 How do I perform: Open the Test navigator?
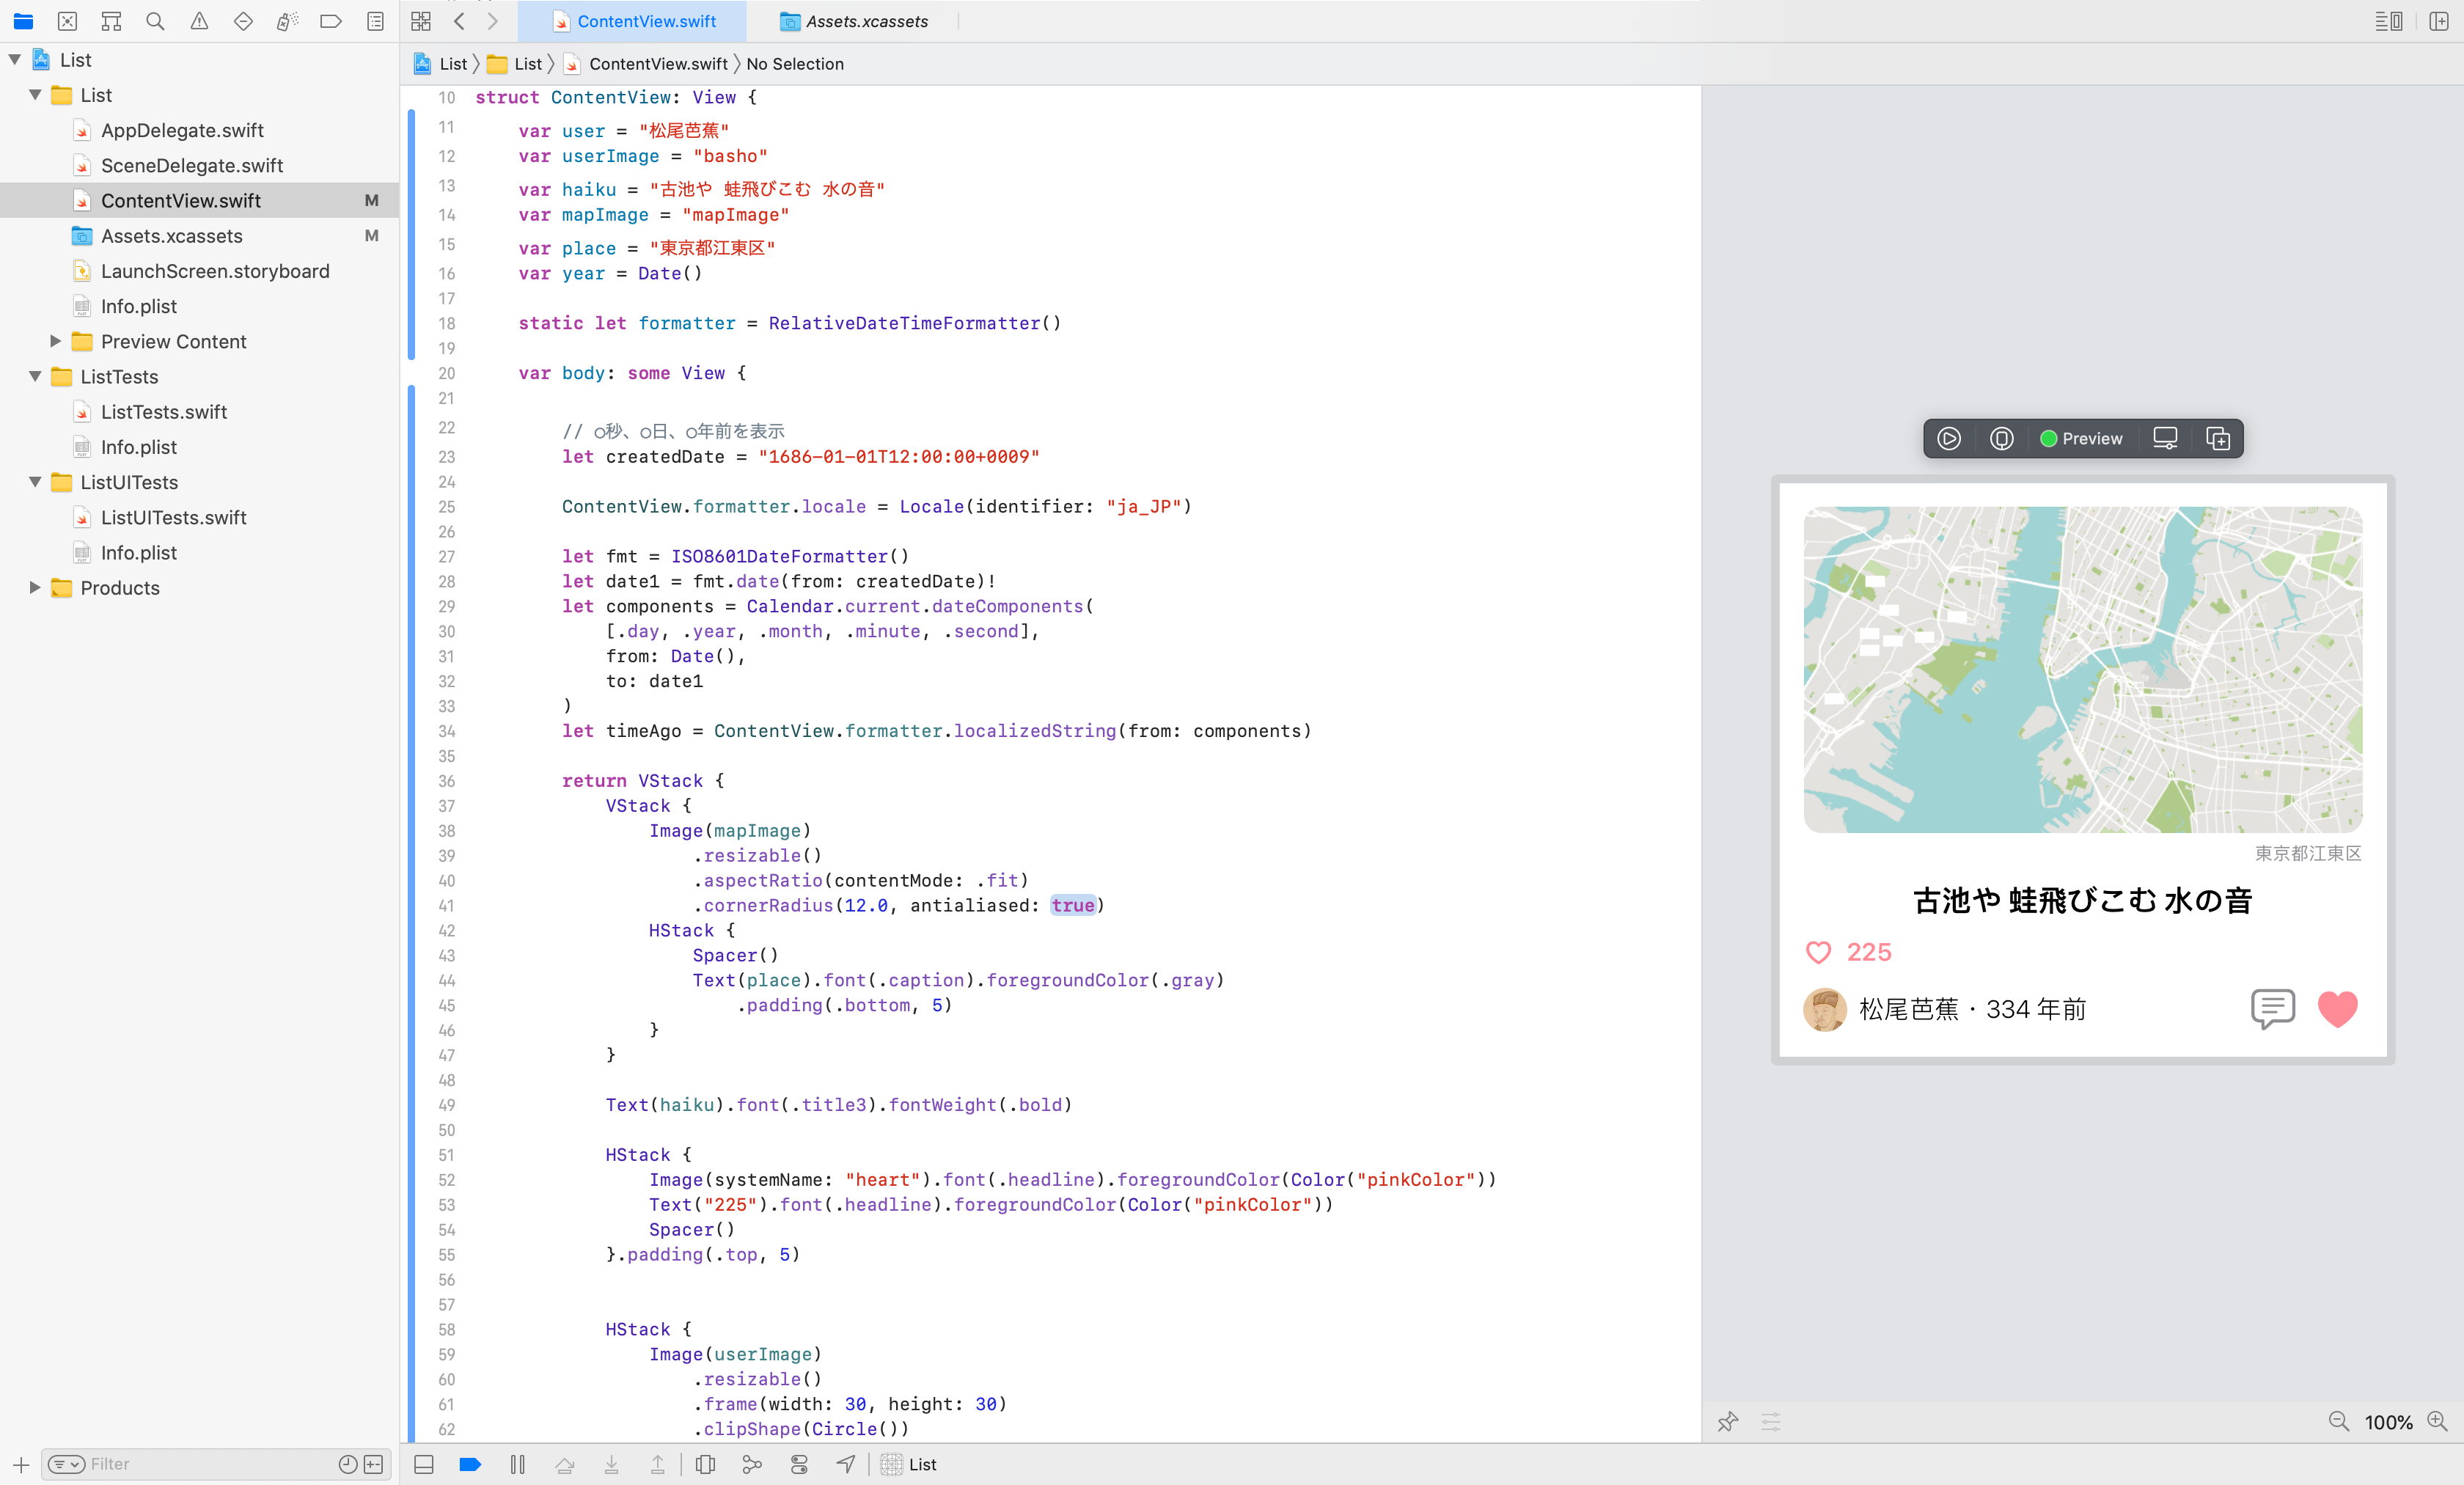pyautogui.click(x=243, y=21)
